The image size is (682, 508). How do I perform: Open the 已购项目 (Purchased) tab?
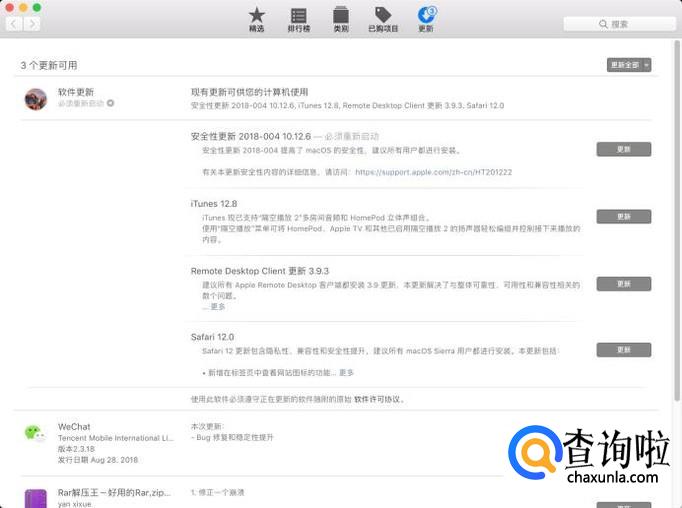point(383,20)
